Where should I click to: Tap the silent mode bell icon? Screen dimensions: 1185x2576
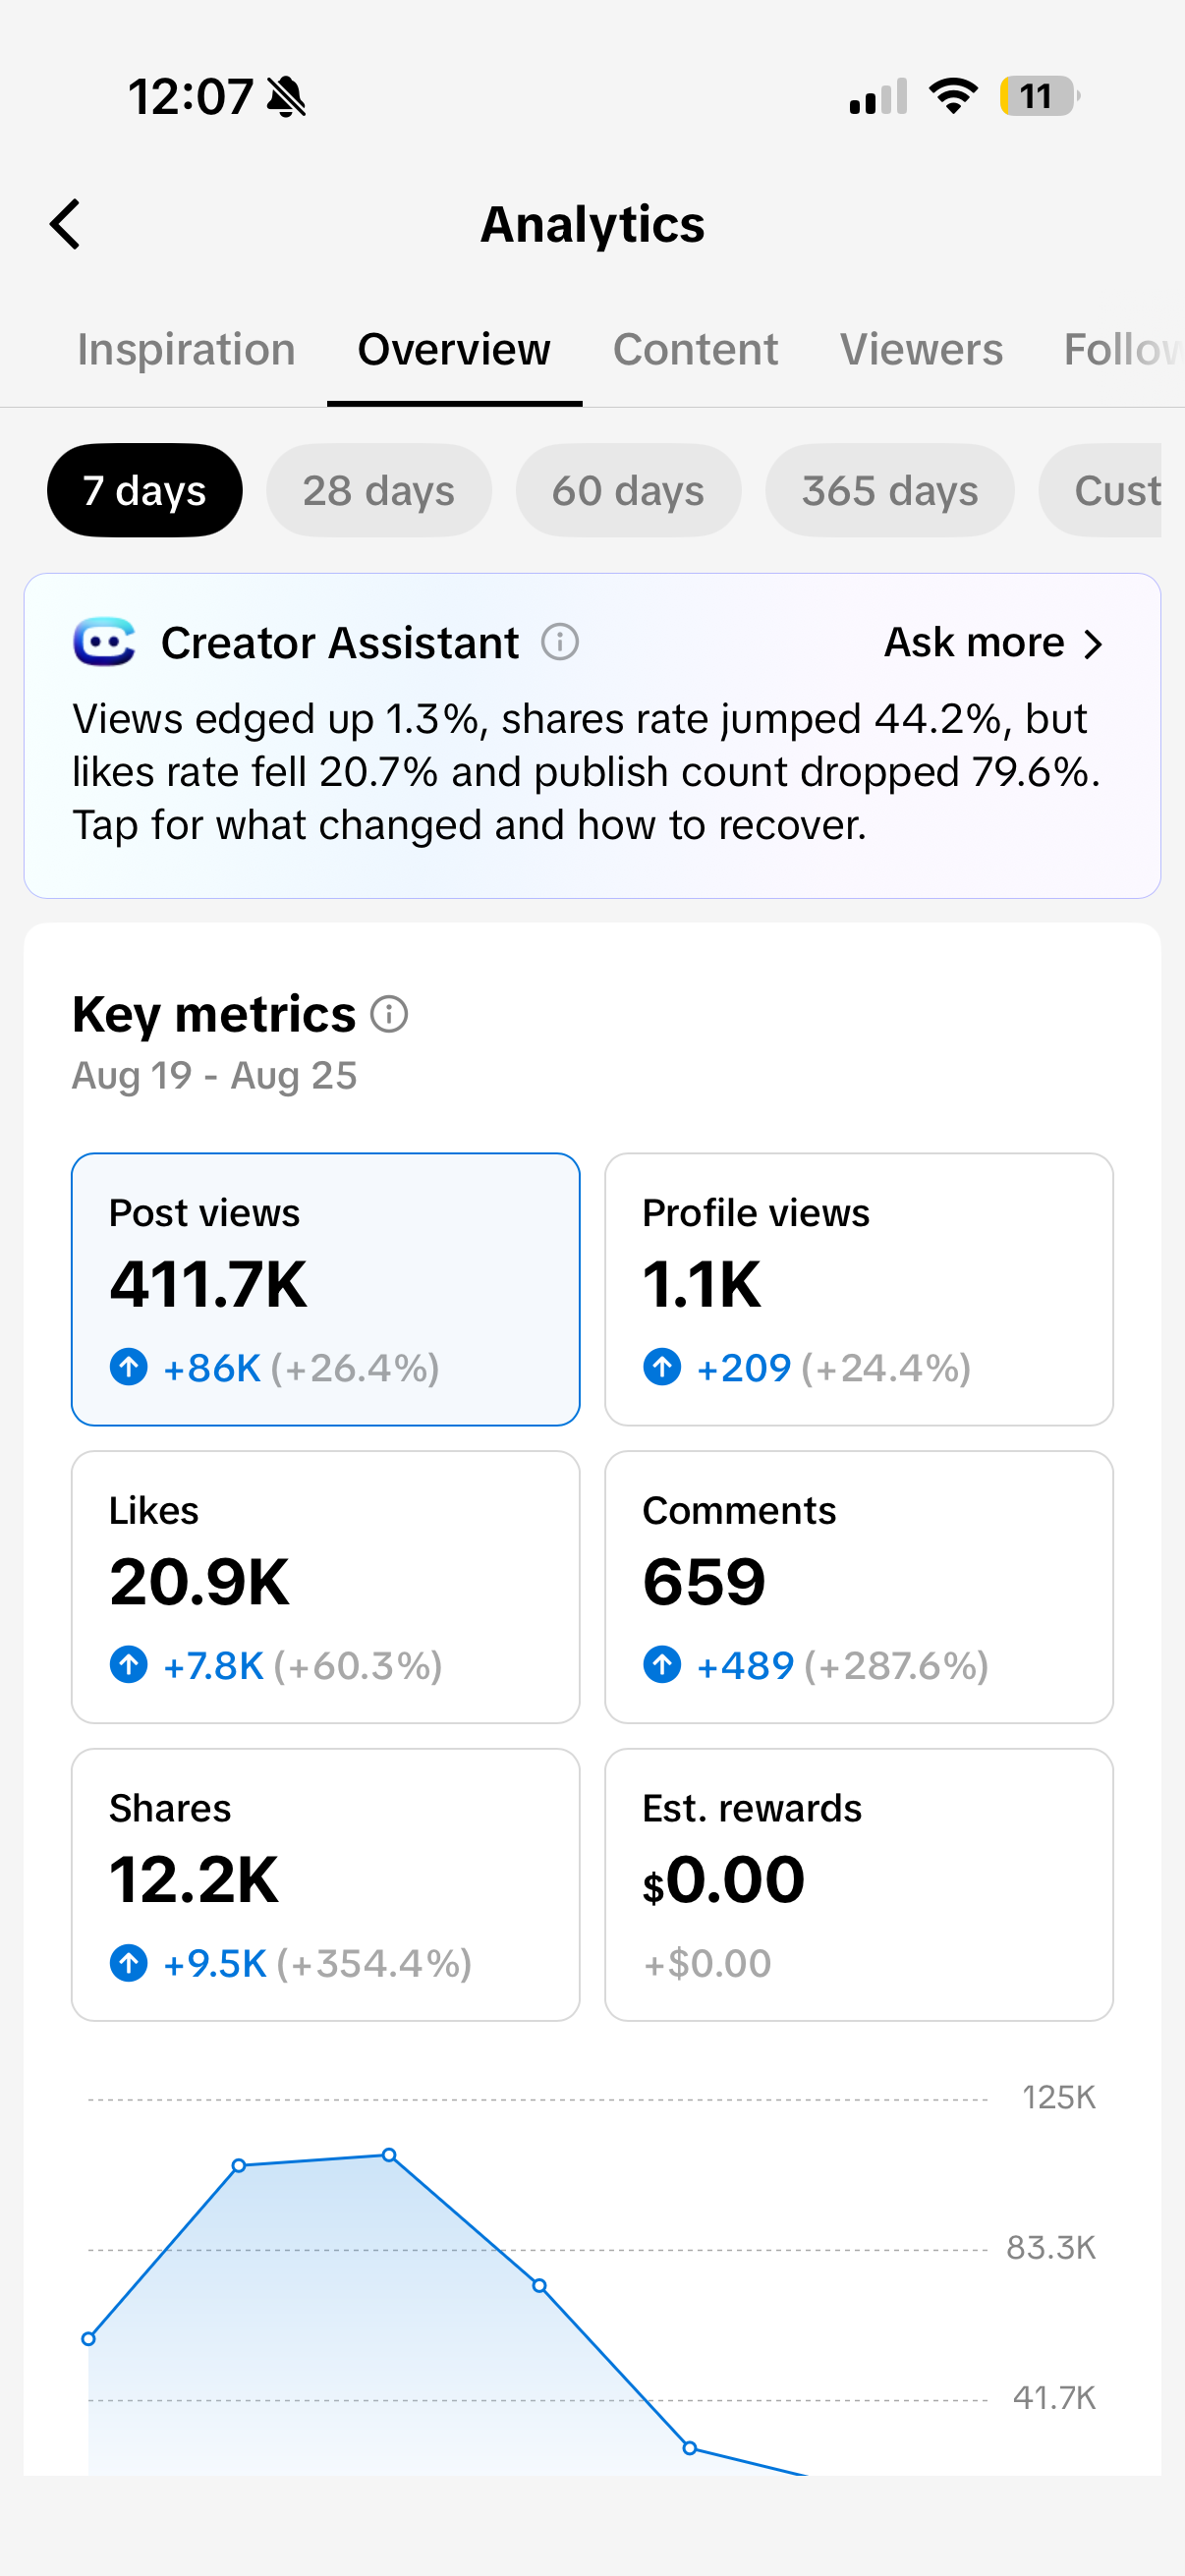click(287, 97)
